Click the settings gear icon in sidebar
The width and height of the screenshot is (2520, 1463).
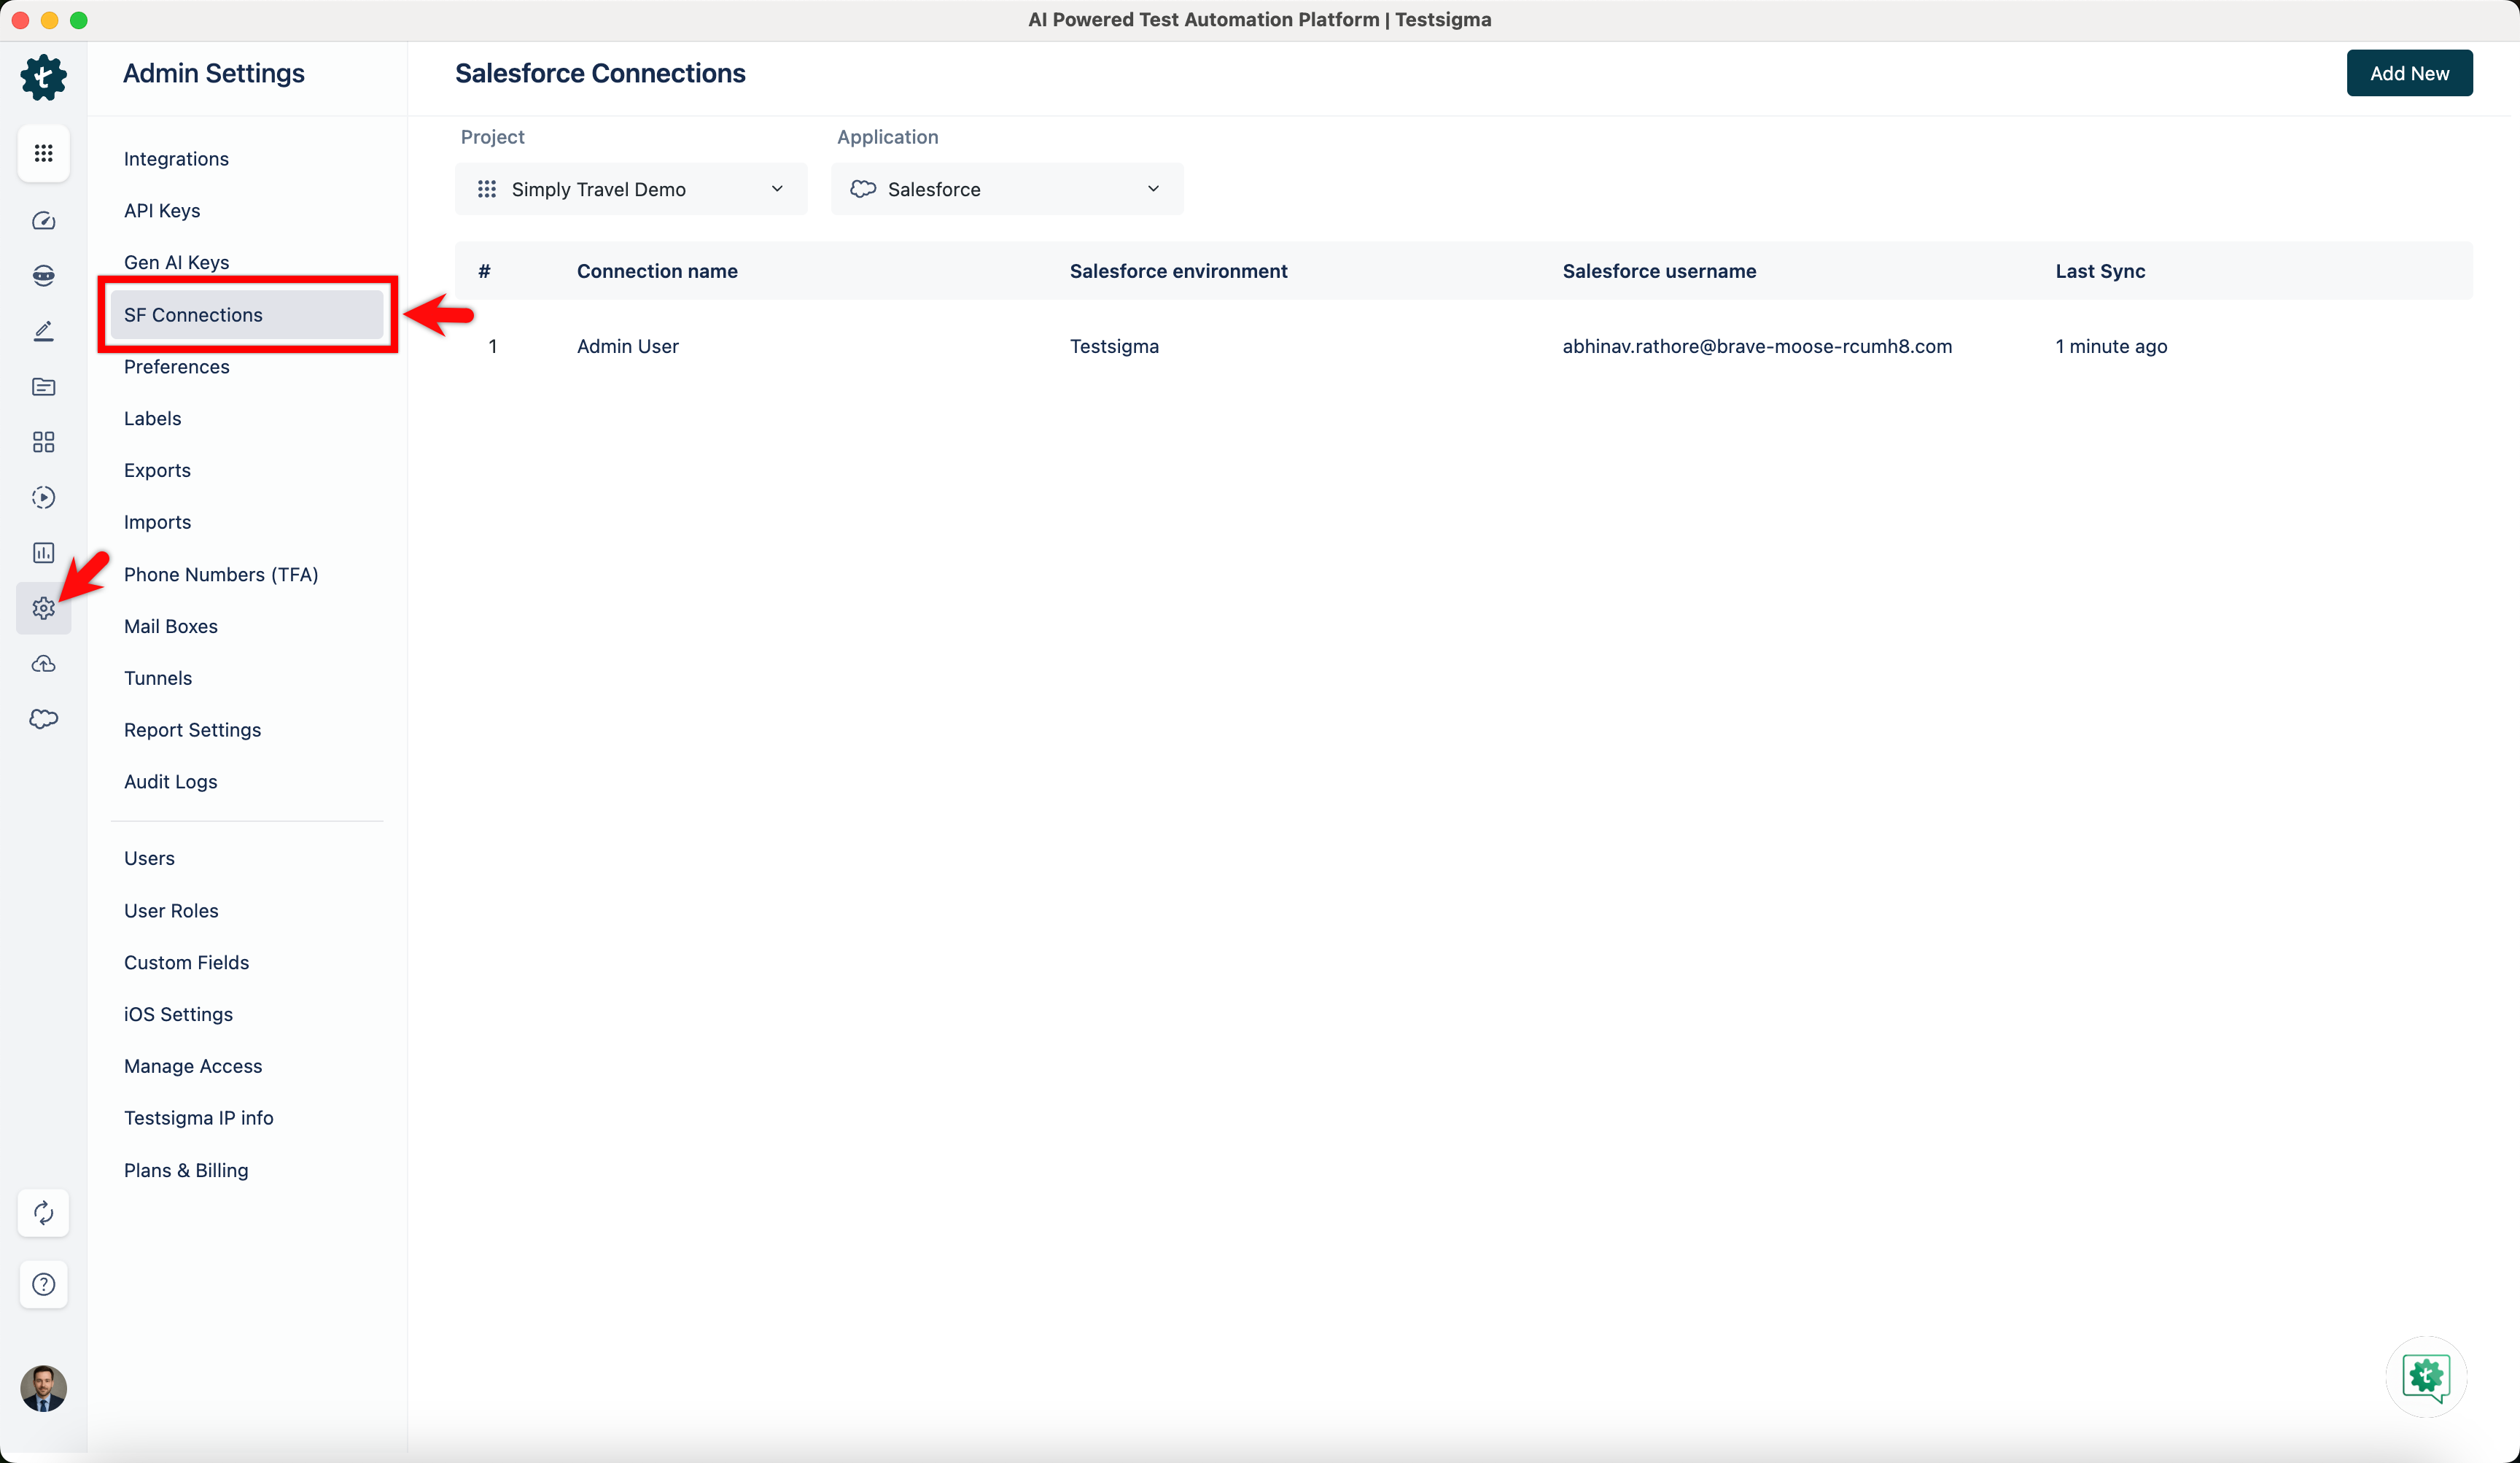(x=43, y=608)
